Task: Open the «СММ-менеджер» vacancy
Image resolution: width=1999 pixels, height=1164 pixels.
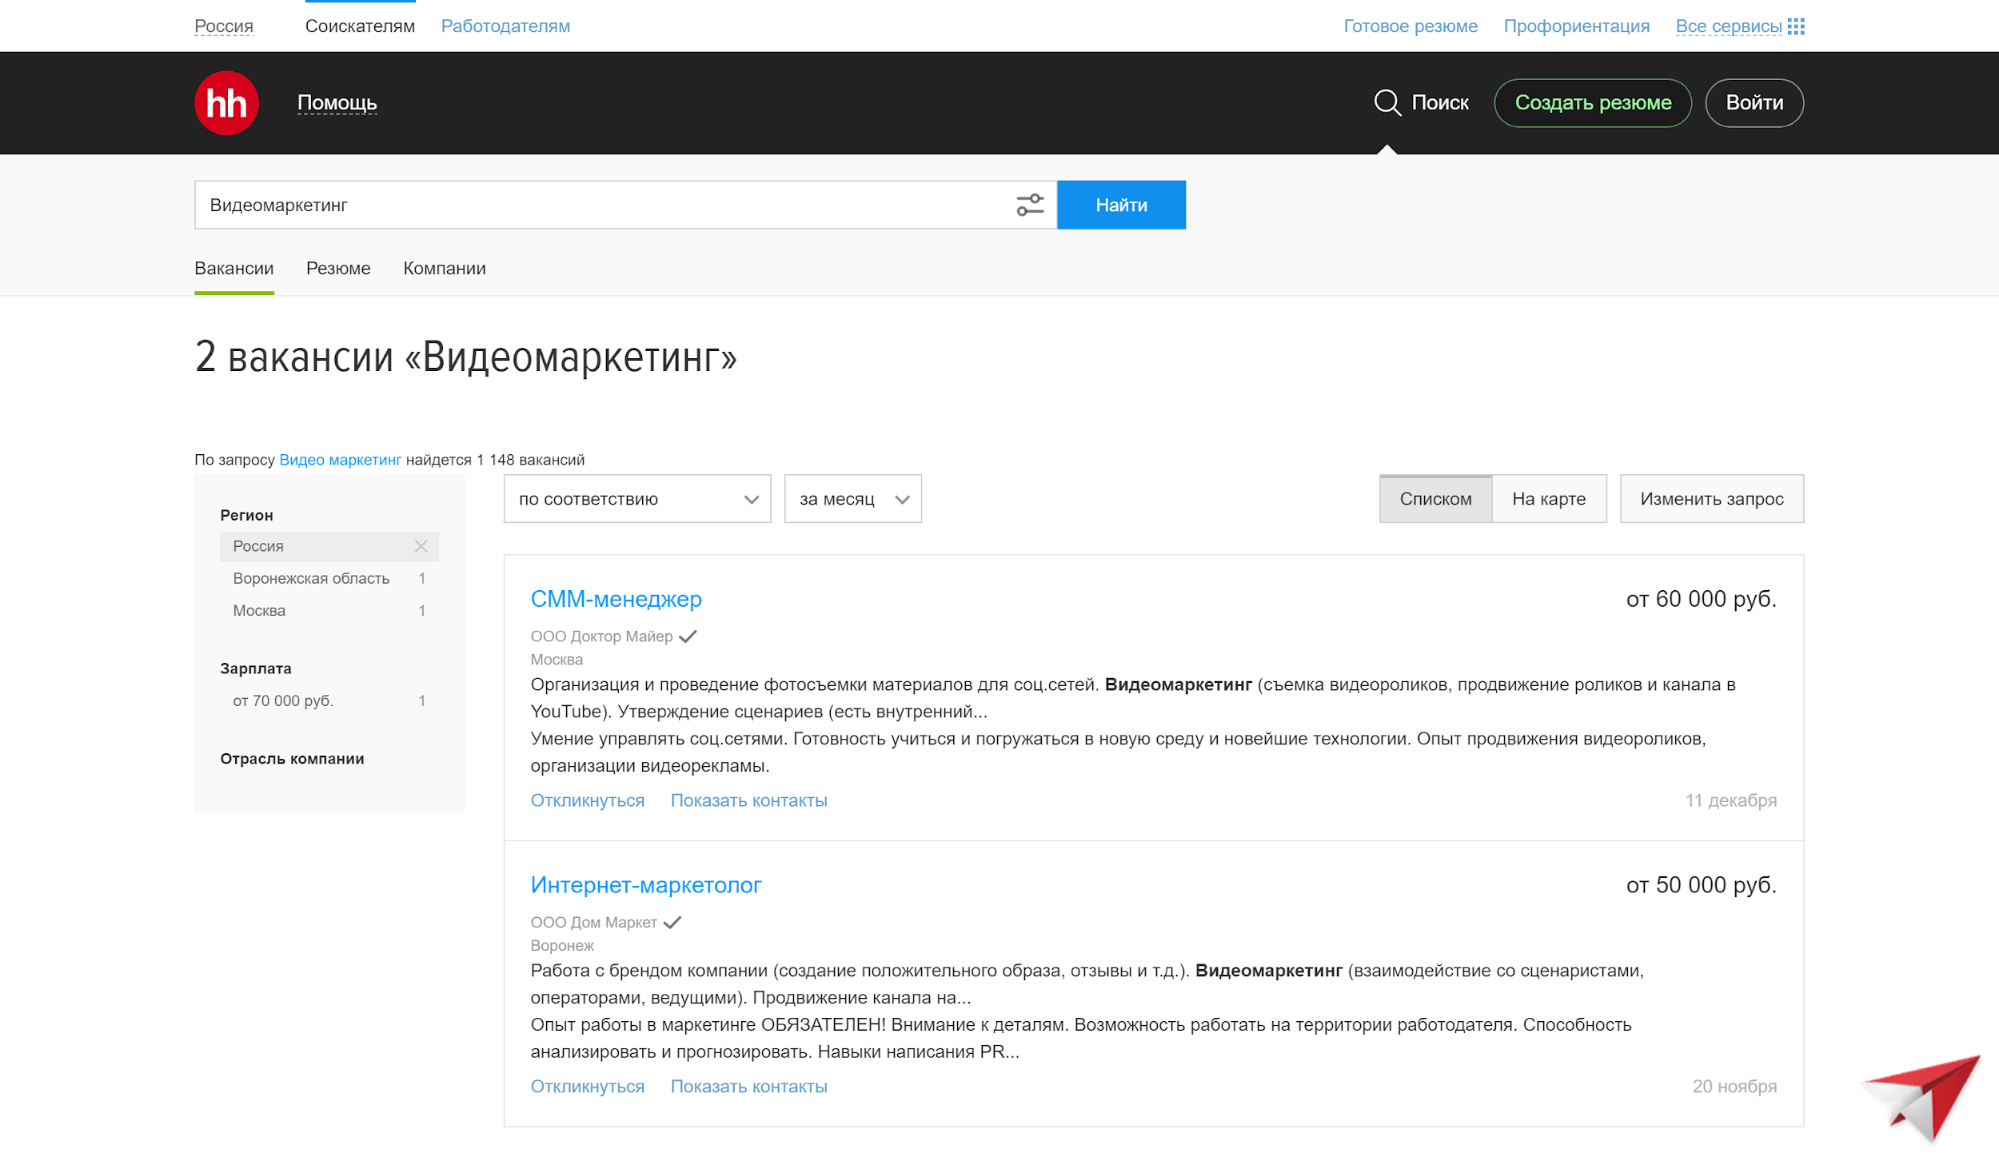Action: tap(616, 598)
